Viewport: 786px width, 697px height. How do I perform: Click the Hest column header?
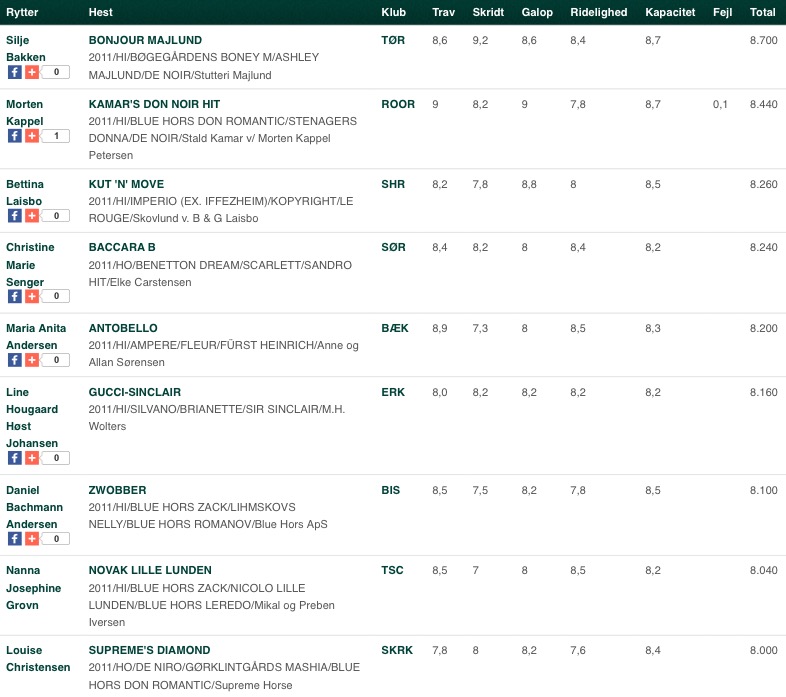(101, 12)
